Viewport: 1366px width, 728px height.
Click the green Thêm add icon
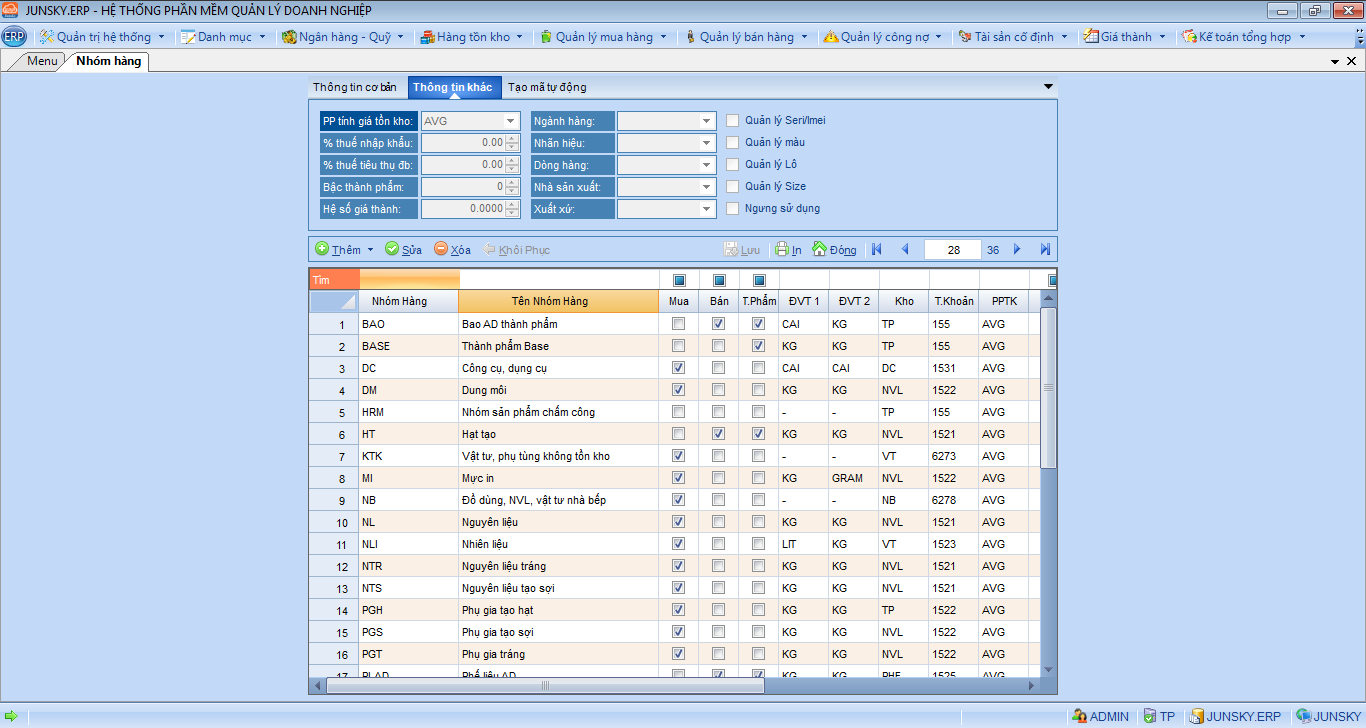point(322,249)
